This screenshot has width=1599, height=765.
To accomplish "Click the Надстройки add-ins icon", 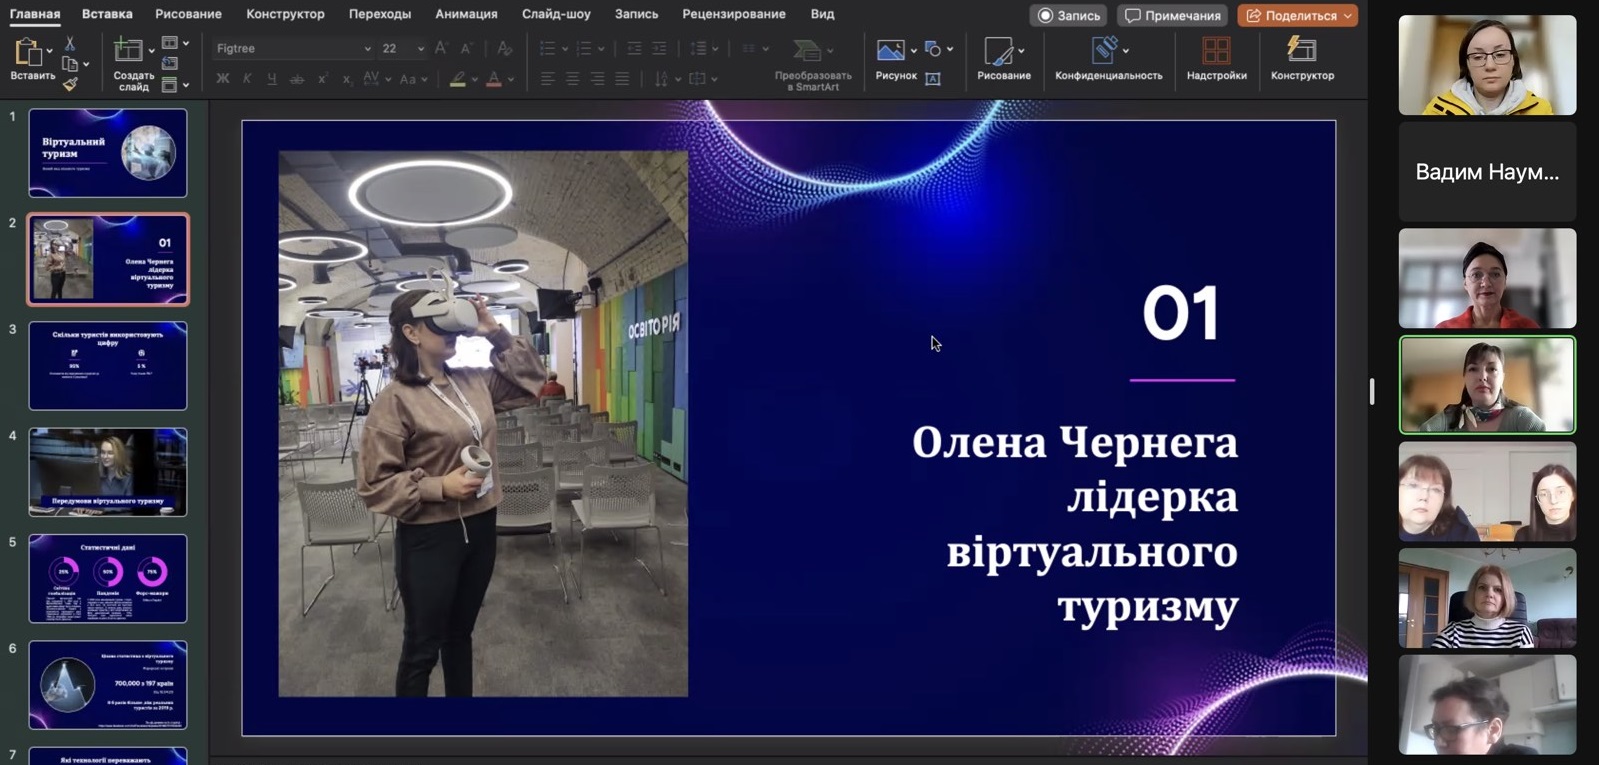I will point(1216,50).
